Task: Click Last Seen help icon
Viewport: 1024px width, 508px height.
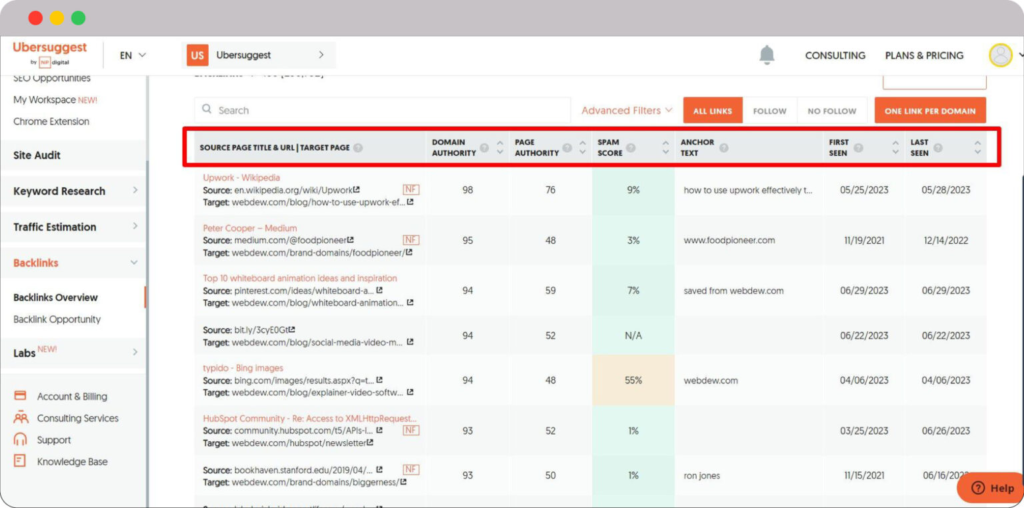Action: pos(938,148)
